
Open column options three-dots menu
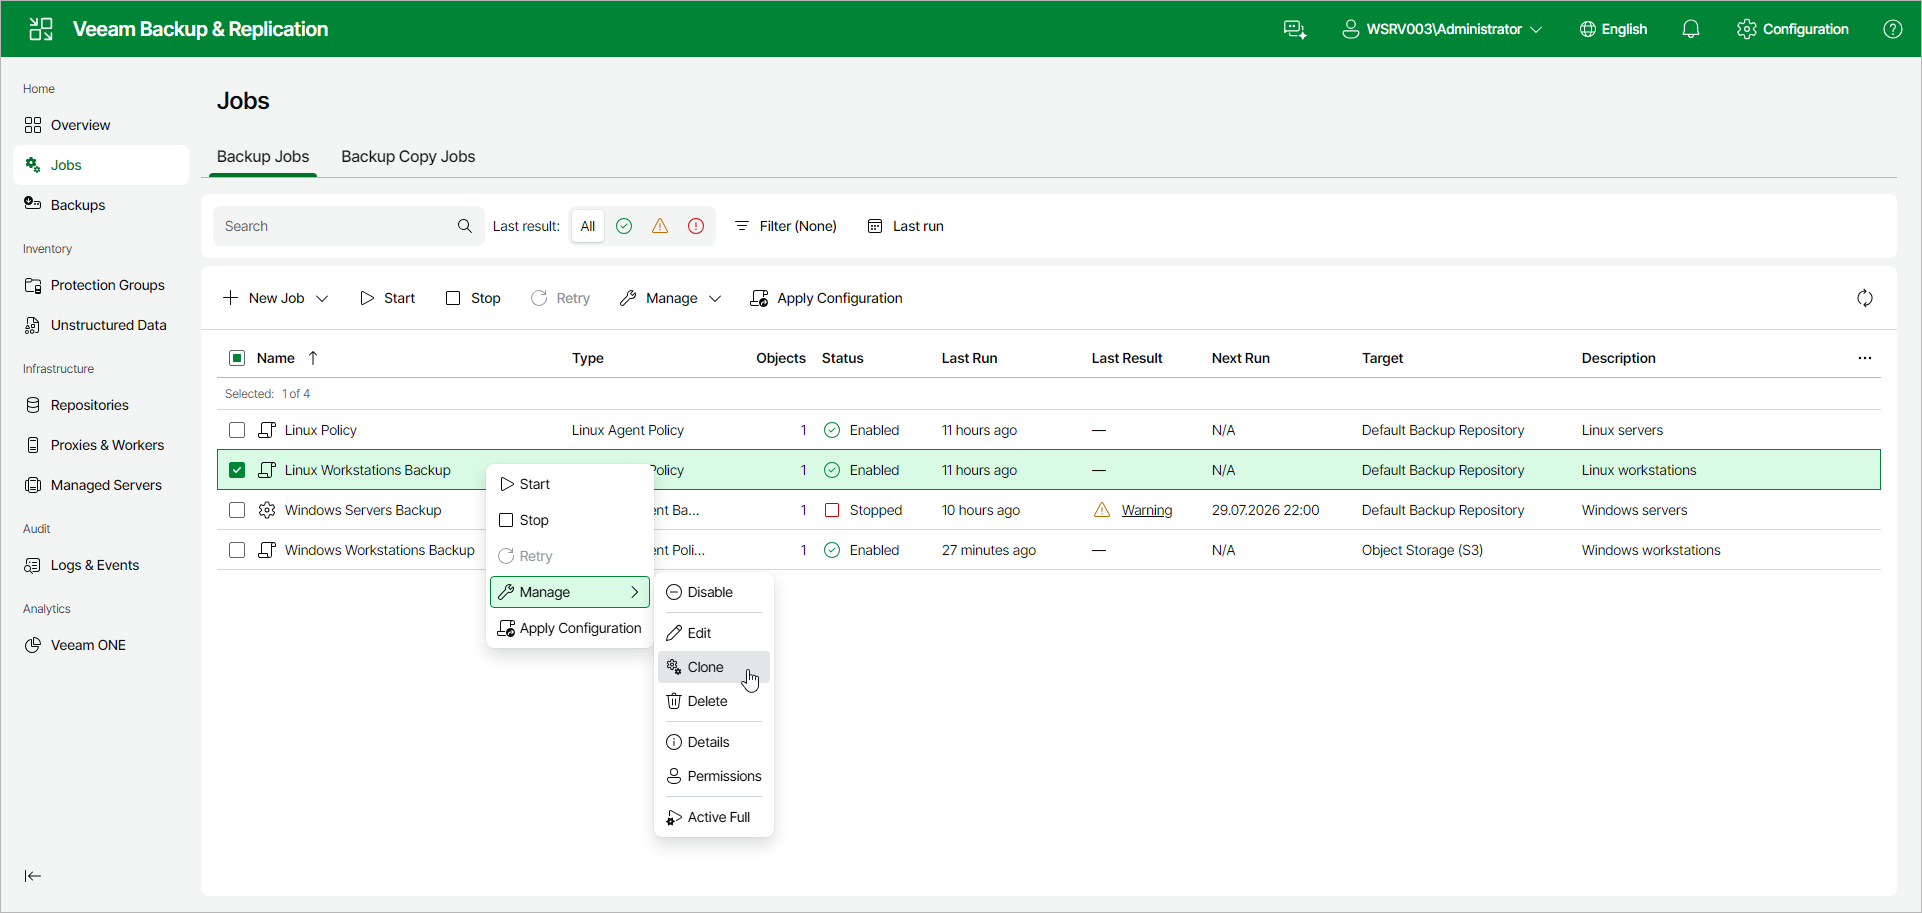click(x=1865, y=358)
